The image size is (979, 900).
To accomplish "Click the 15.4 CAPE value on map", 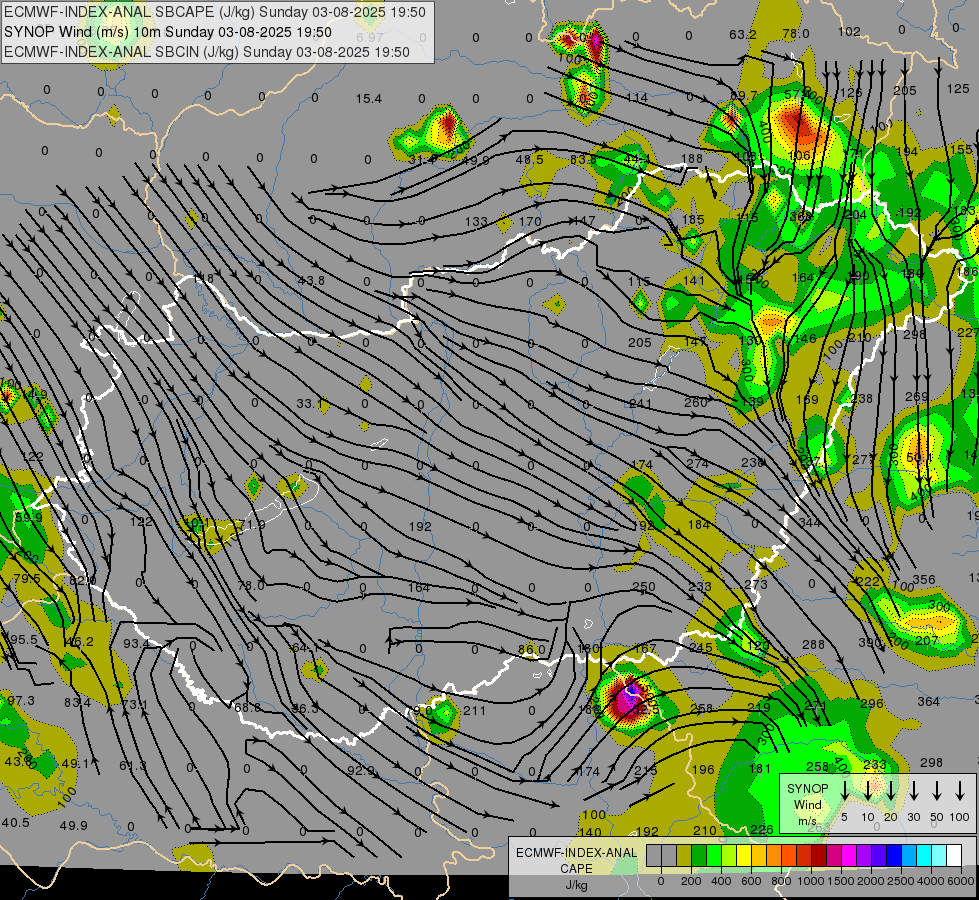I will pos(368,99).
